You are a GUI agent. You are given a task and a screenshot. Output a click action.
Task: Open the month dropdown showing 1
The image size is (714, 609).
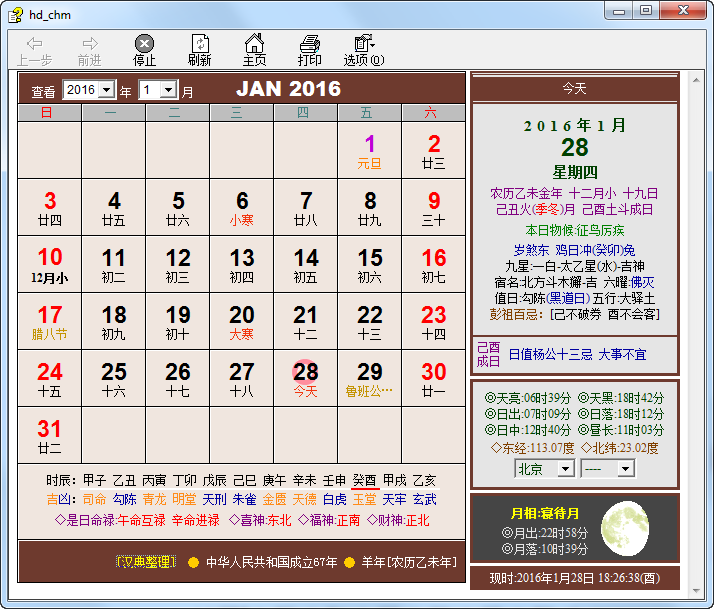point(158,90)
